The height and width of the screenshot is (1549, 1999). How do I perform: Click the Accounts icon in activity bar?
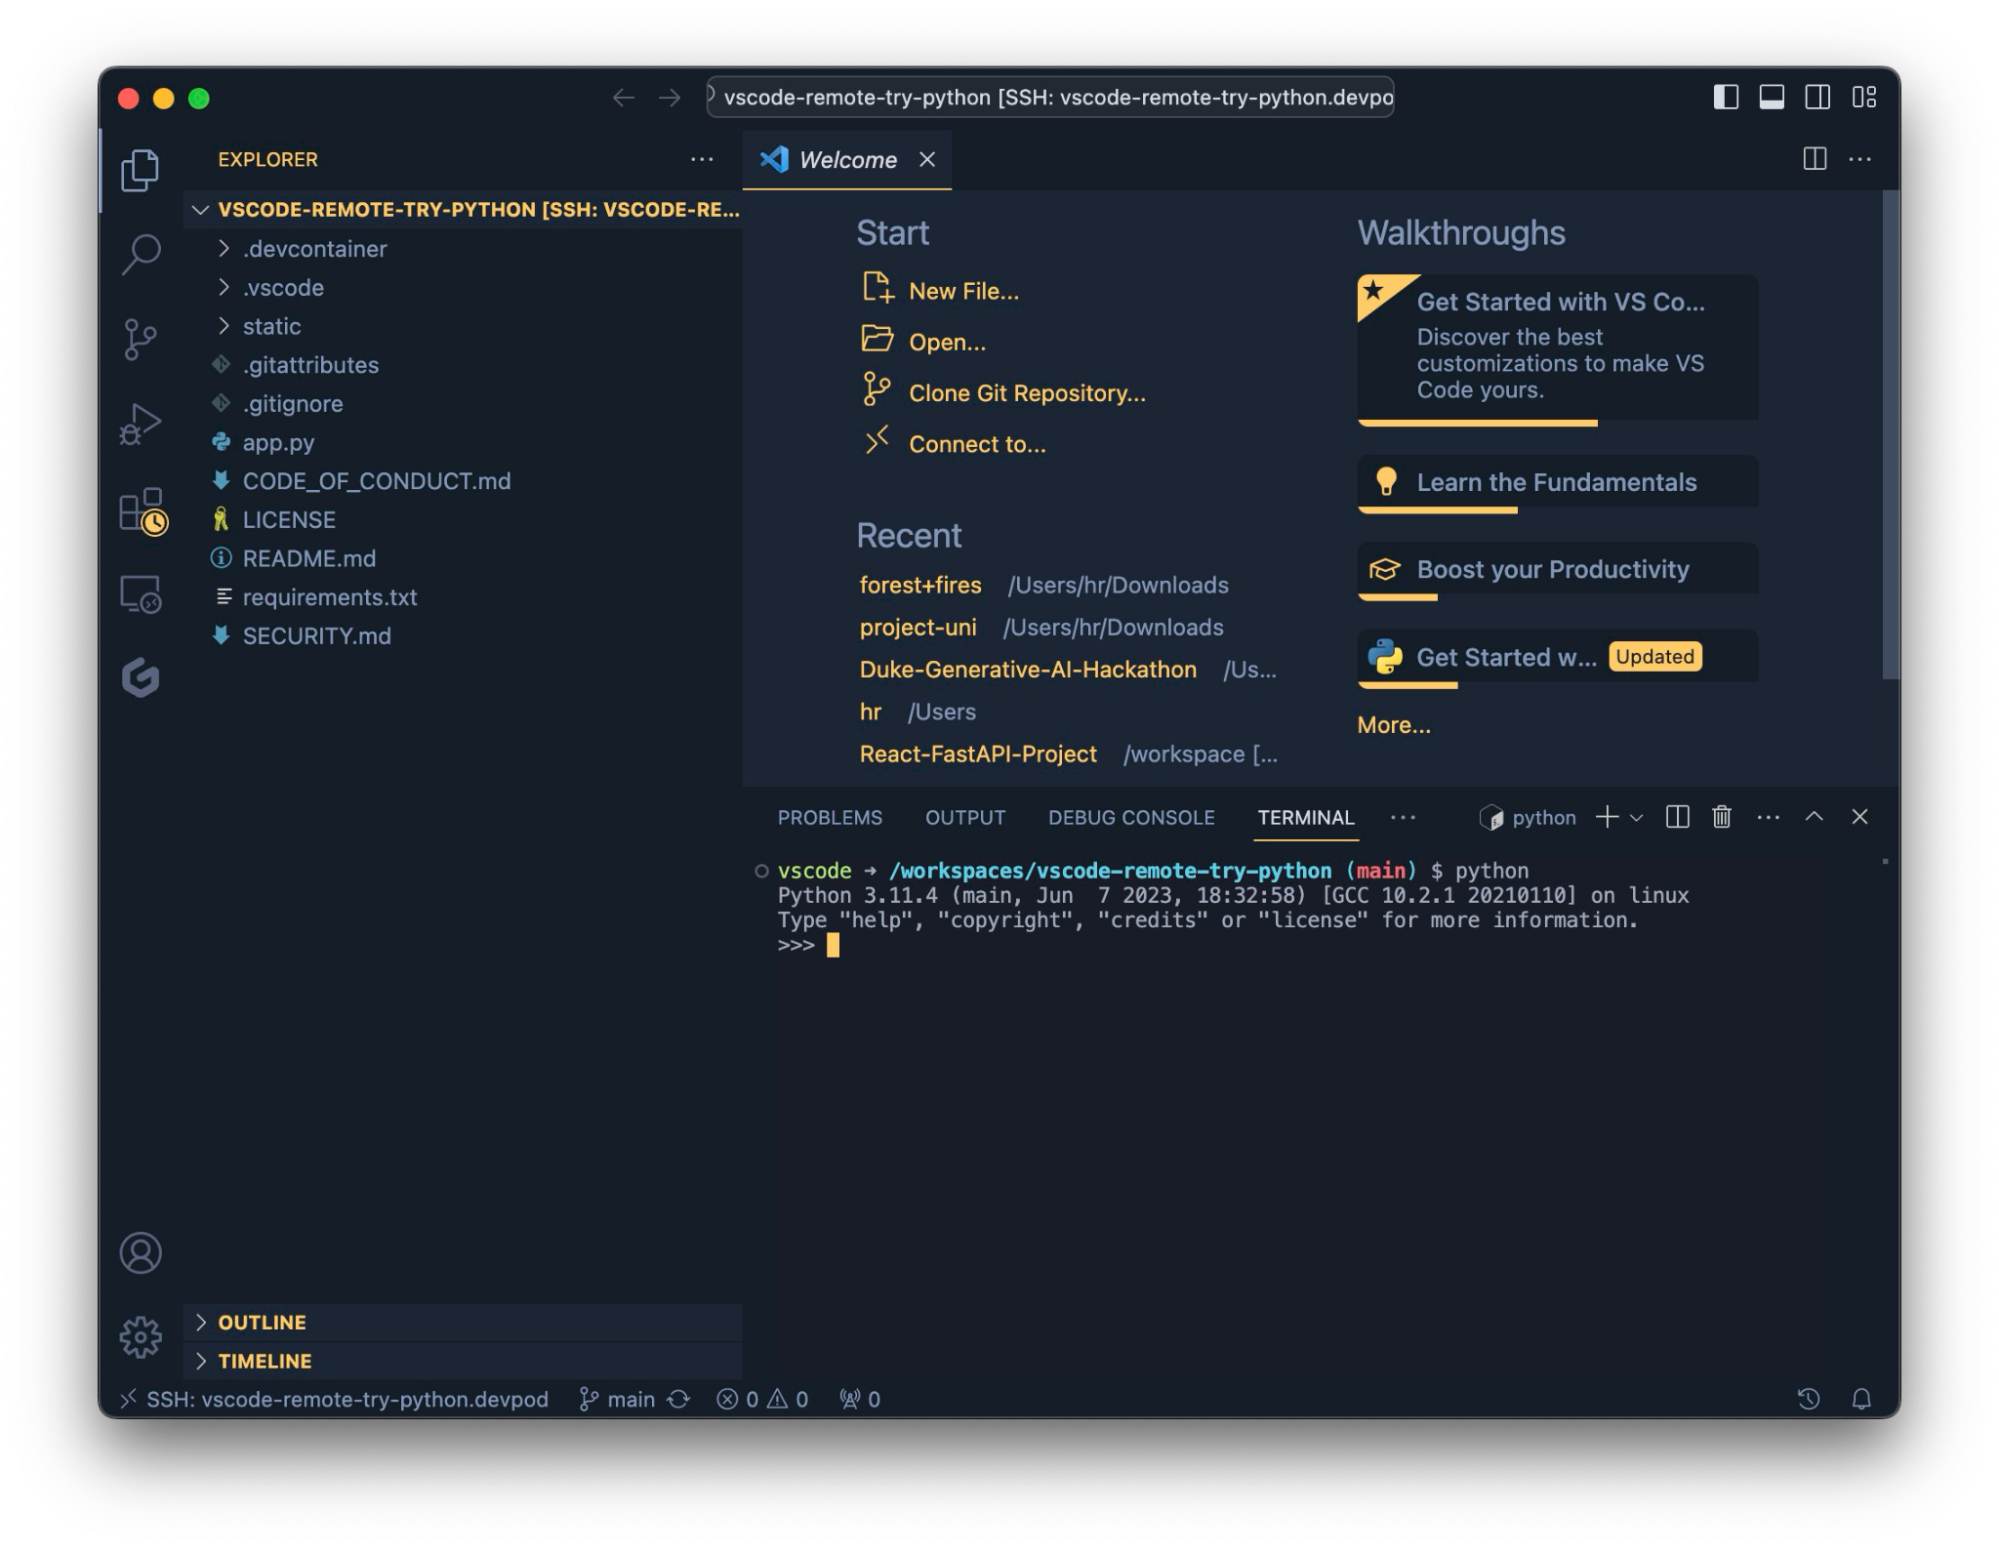(x=140, y=1253)
